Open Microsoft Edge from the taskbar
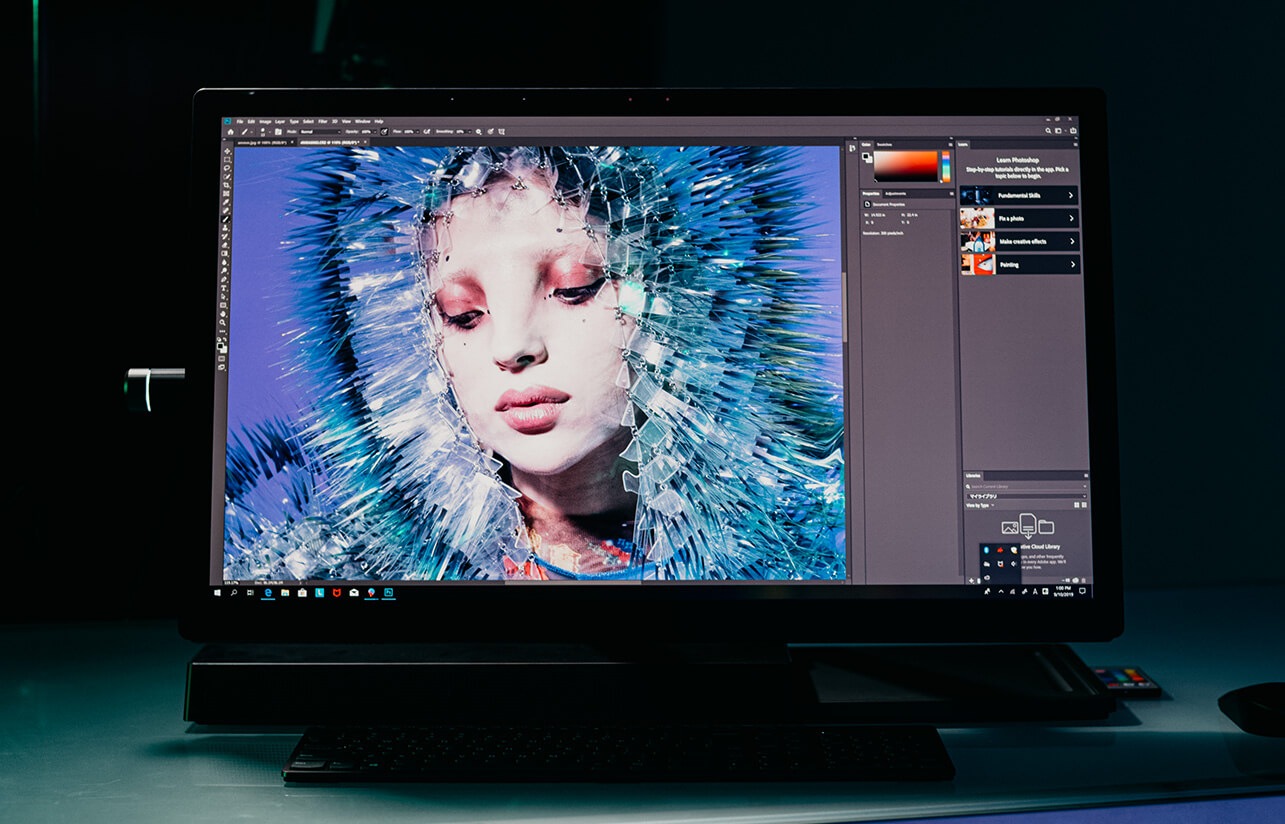The width and height of the screenshot is (1285, 824). 268,592
